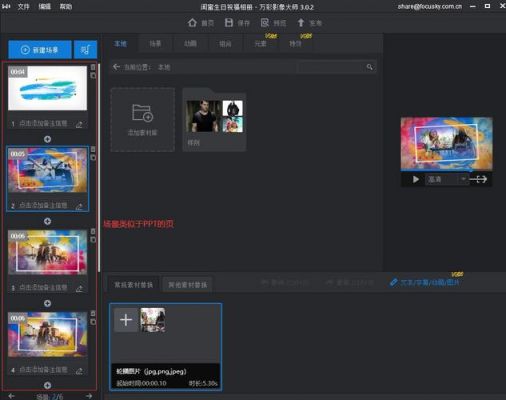Click the large preview image on right
Image resolution: width=506 pixels, height=400 pixels.
click(446, 143)
